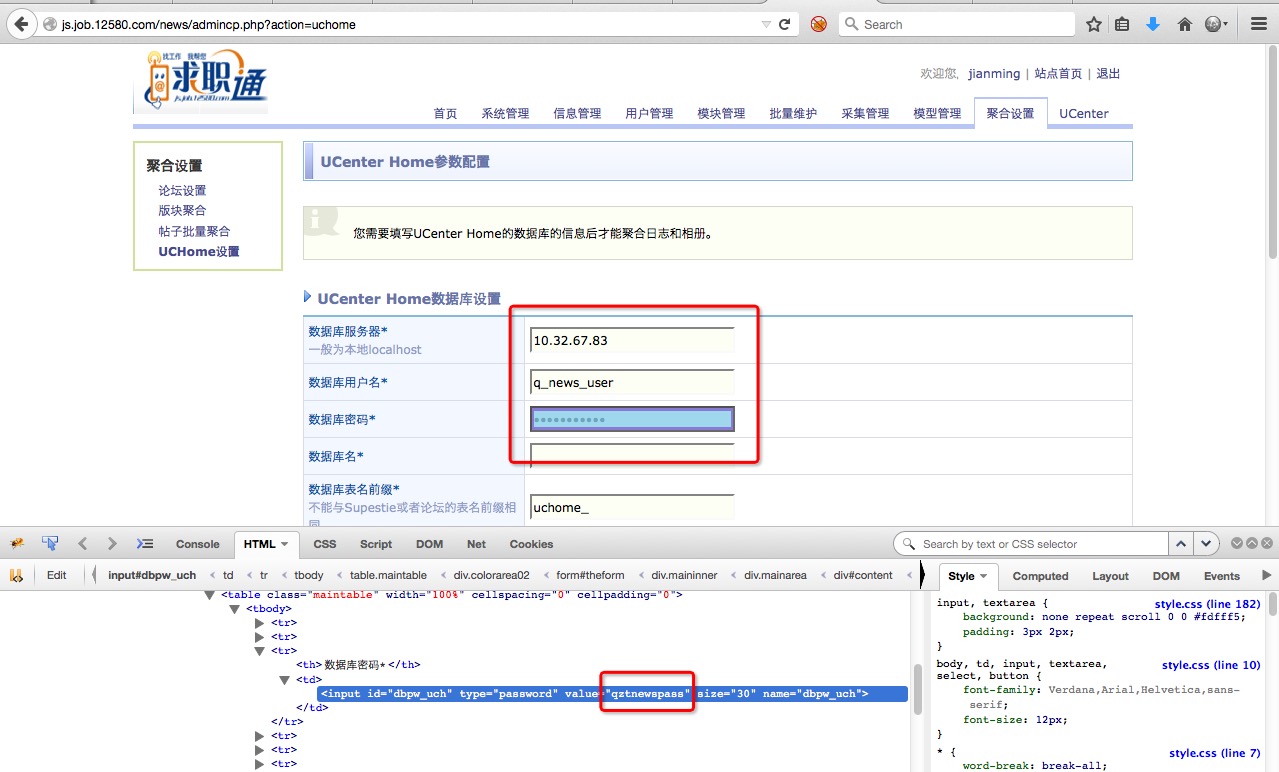
Task: Expand the first tr node under tbody
Action: pos(260,623)
